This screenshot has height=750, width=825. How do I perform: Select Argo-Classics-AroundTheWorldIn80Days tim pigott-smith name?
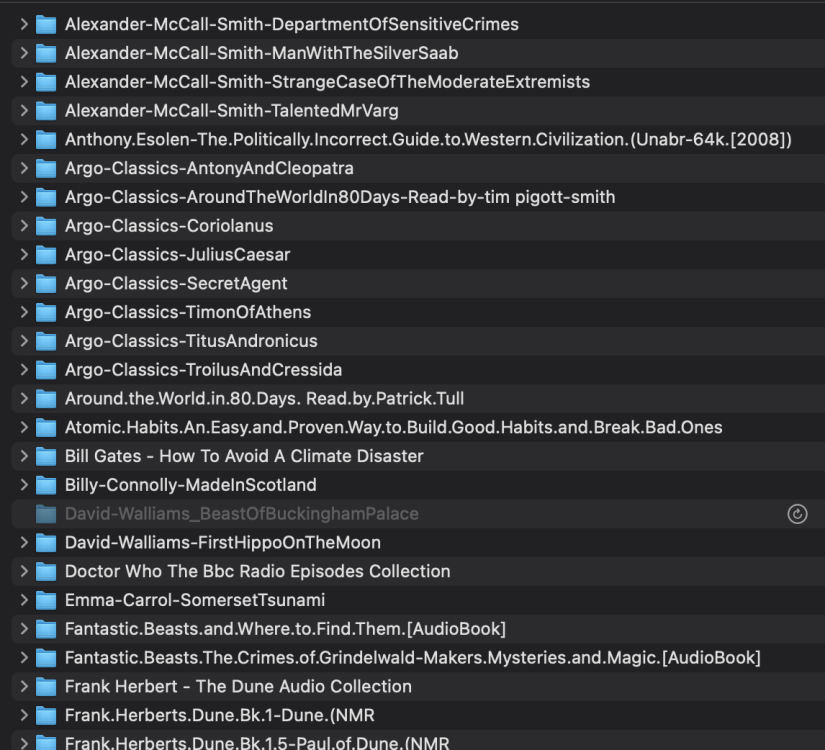[340, 197]
